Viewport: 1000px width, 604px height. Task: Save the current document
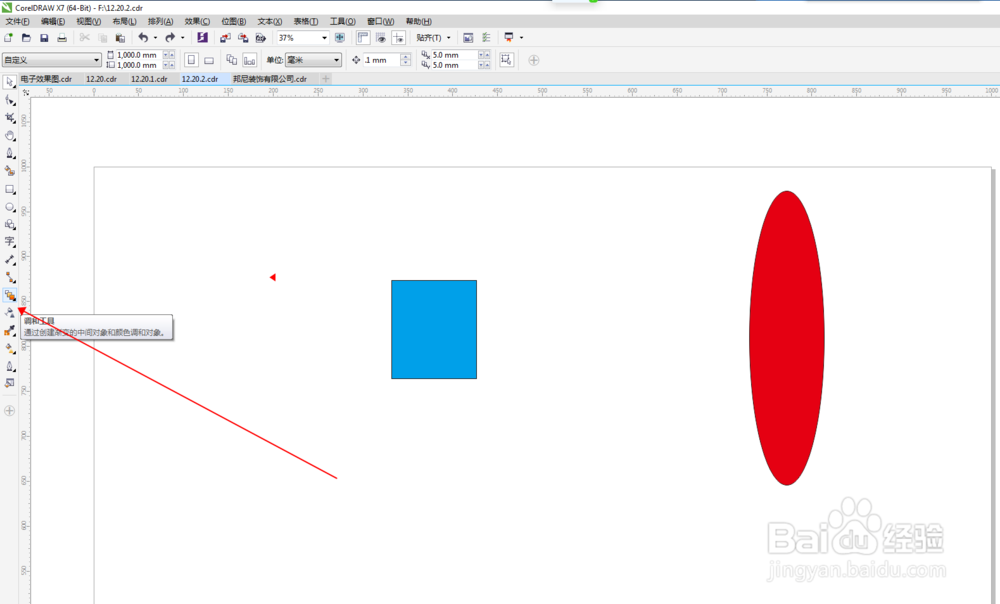[44, 38]
